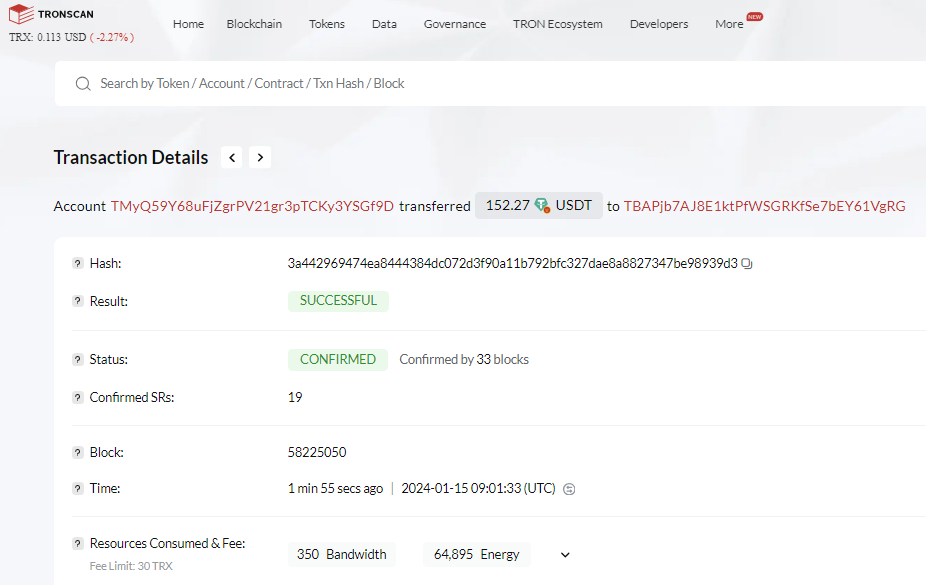This screenshot has height=585, width=926.
Task: Click the help icon beside Block
Action: click(78, 452)
